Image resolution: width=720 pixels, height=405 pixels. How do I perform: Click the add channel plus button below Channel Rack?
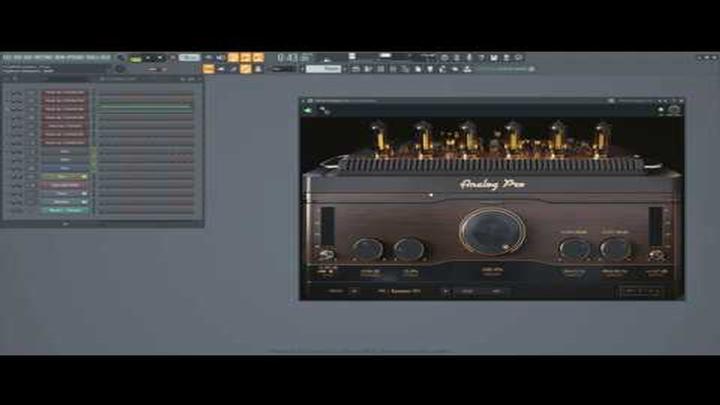[x=65, y=224]
